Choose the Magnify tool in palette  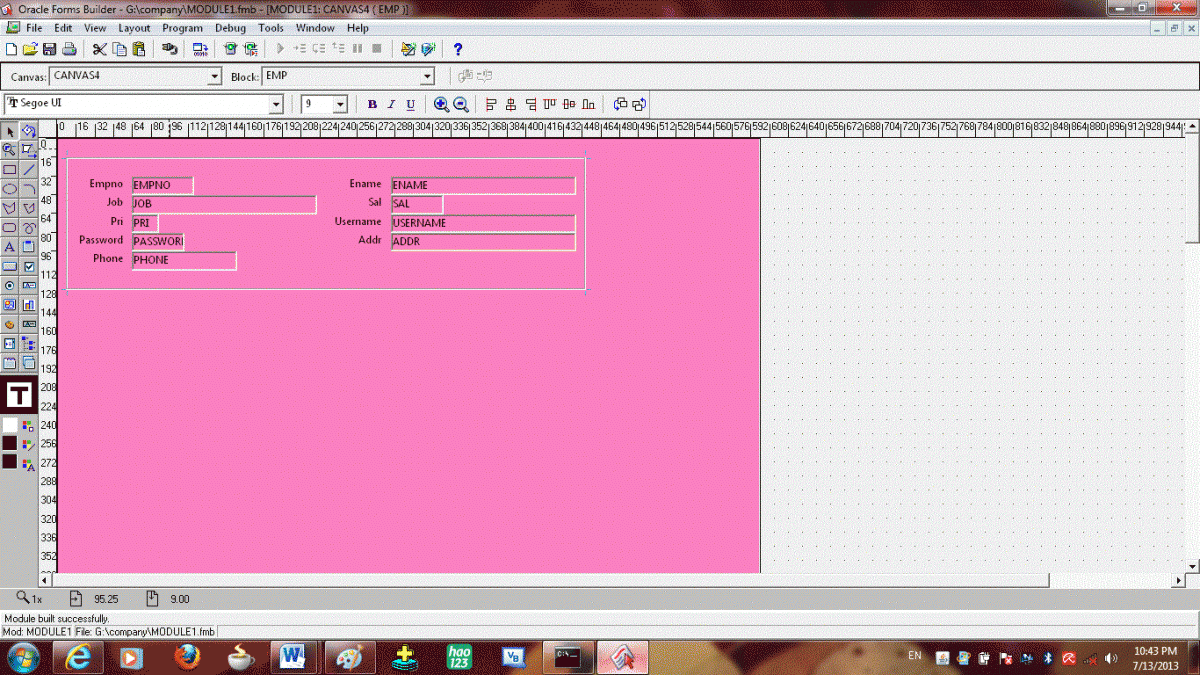[10, 150]
